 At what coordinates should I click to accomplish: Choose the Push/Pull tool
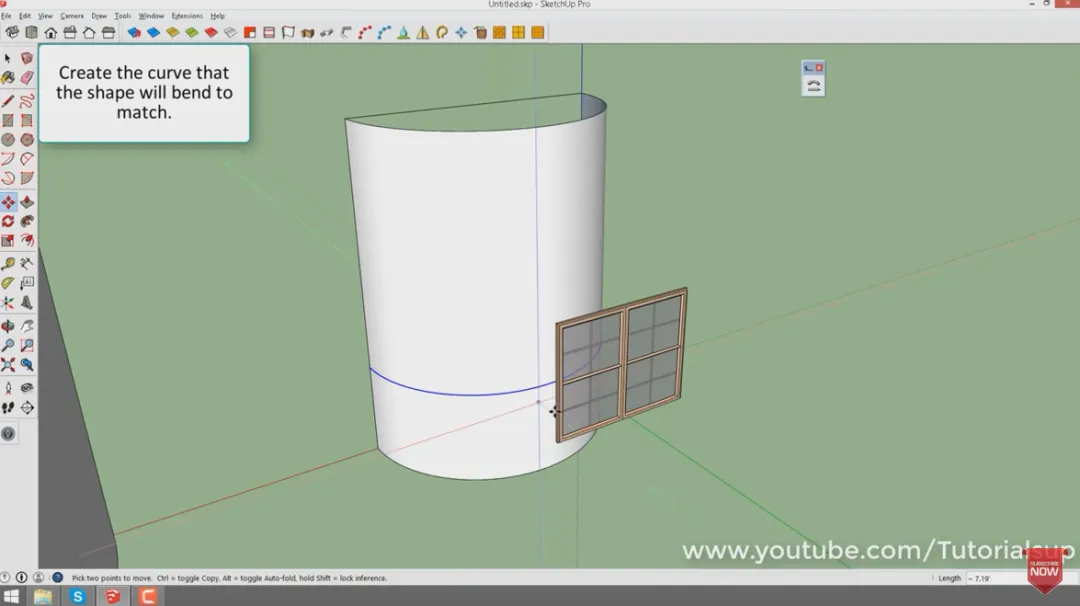[27, 202]
